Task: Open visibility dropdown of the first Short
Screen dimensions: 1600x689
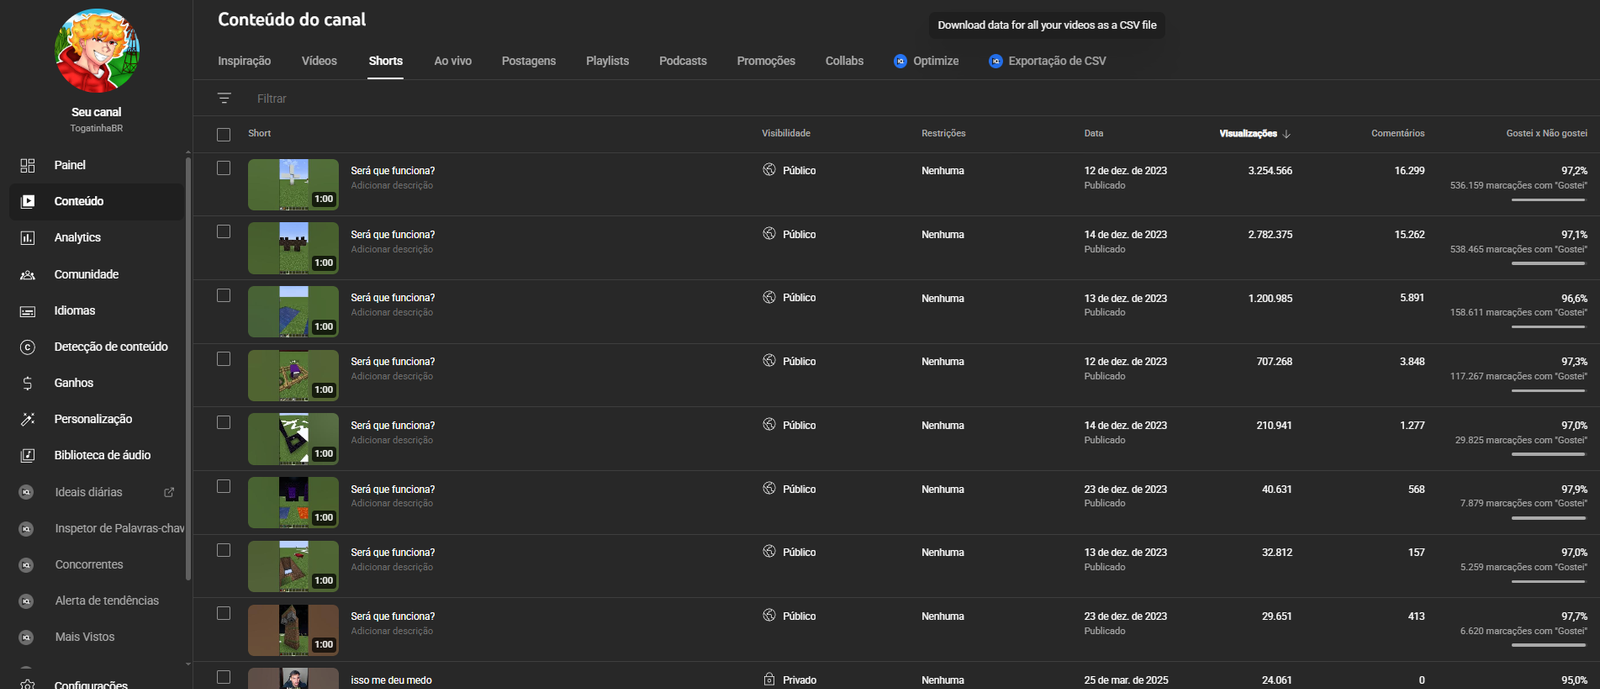Action: click(x=789, y=170)
